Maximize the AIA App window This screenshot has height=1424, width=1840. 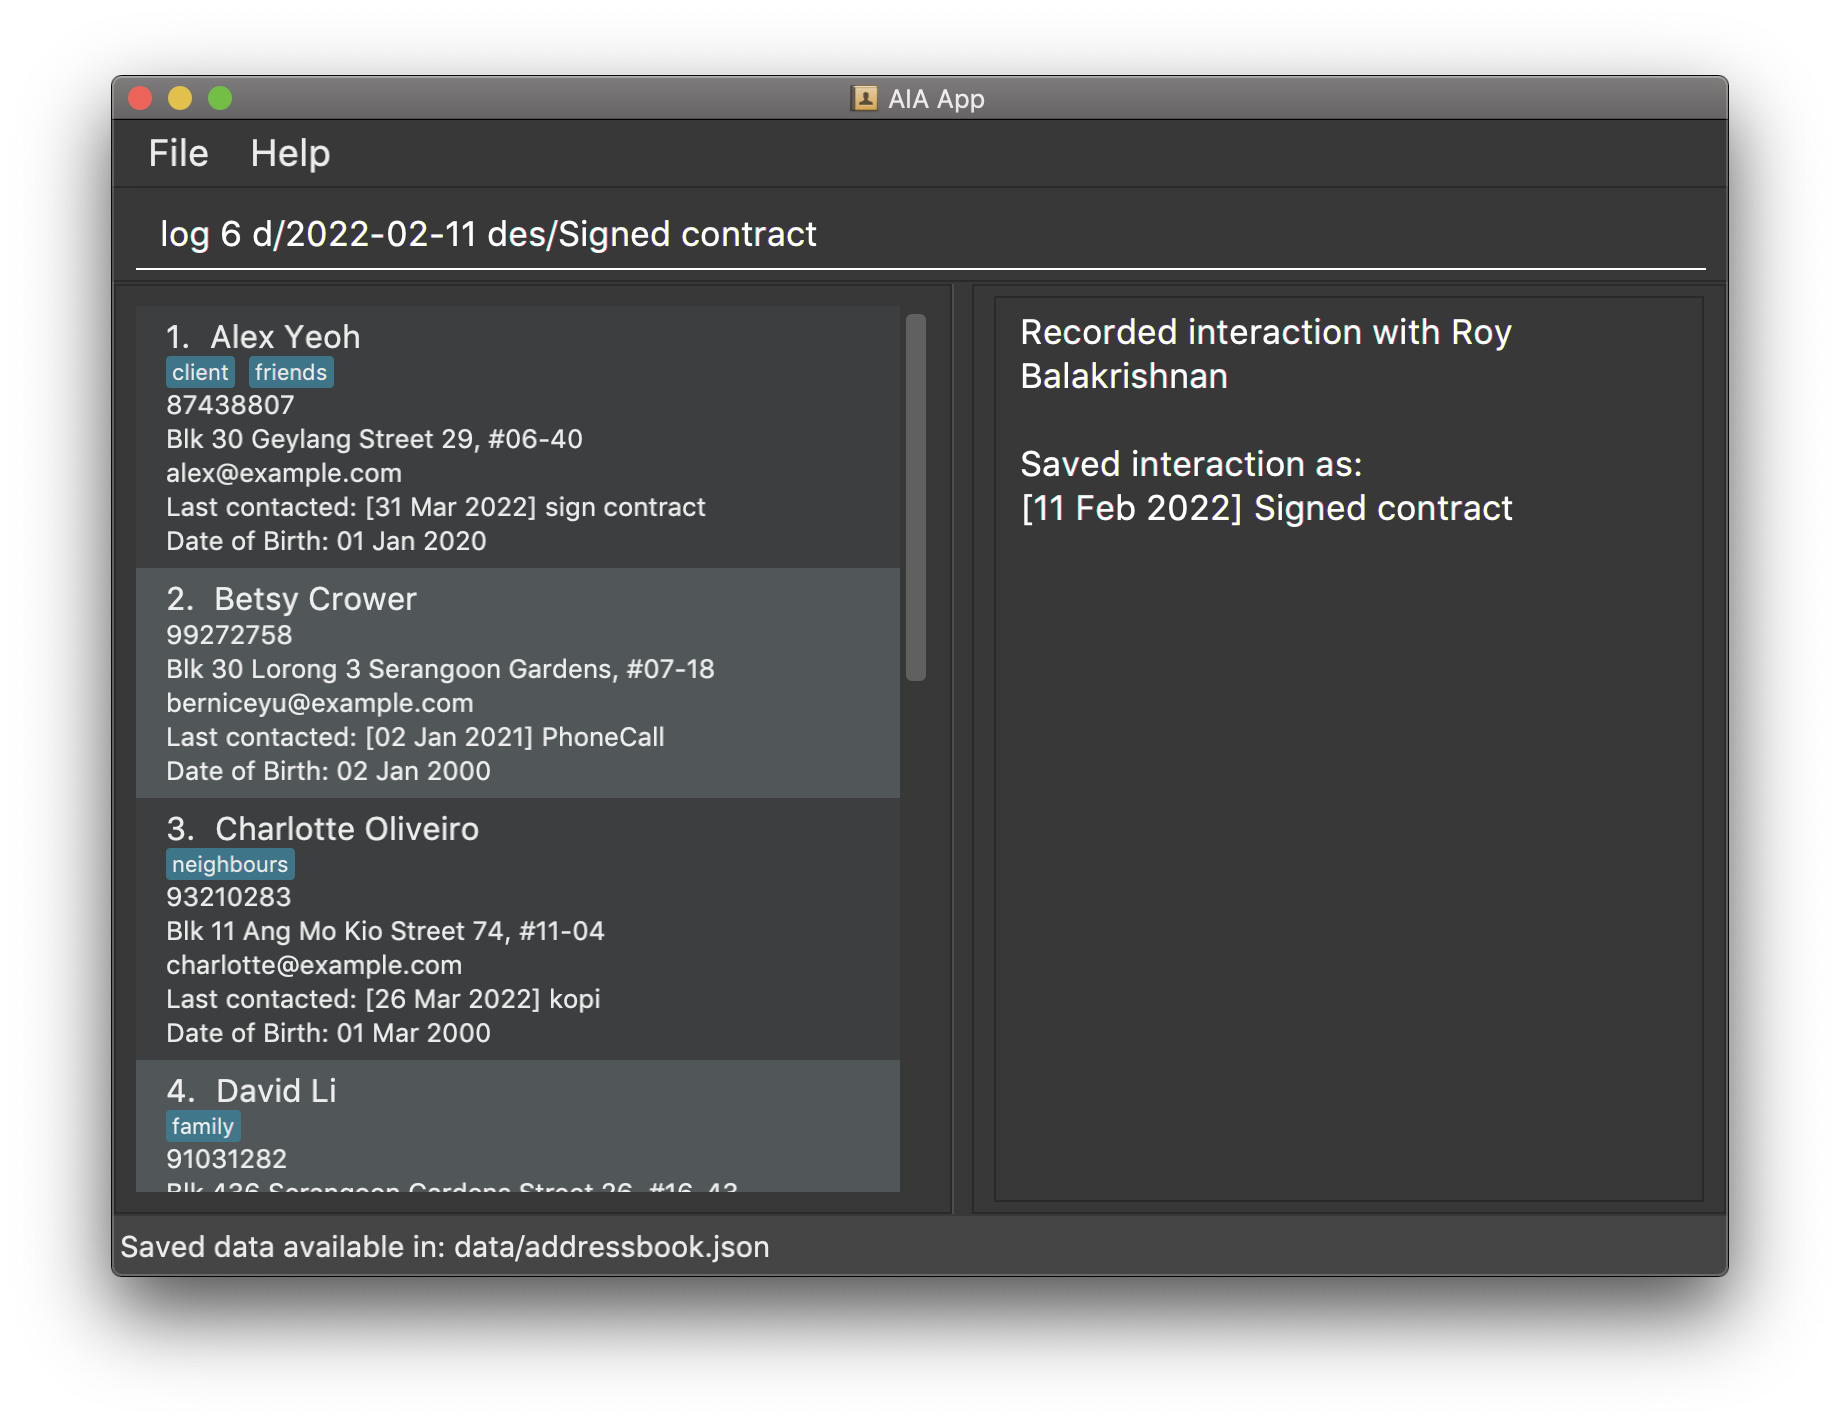[220, 98]
